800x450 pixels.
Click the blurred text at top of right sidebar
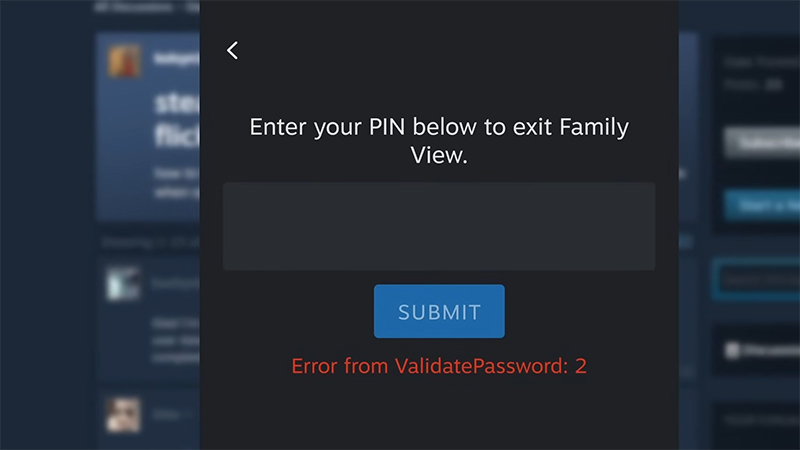click(x=760, y=72)
